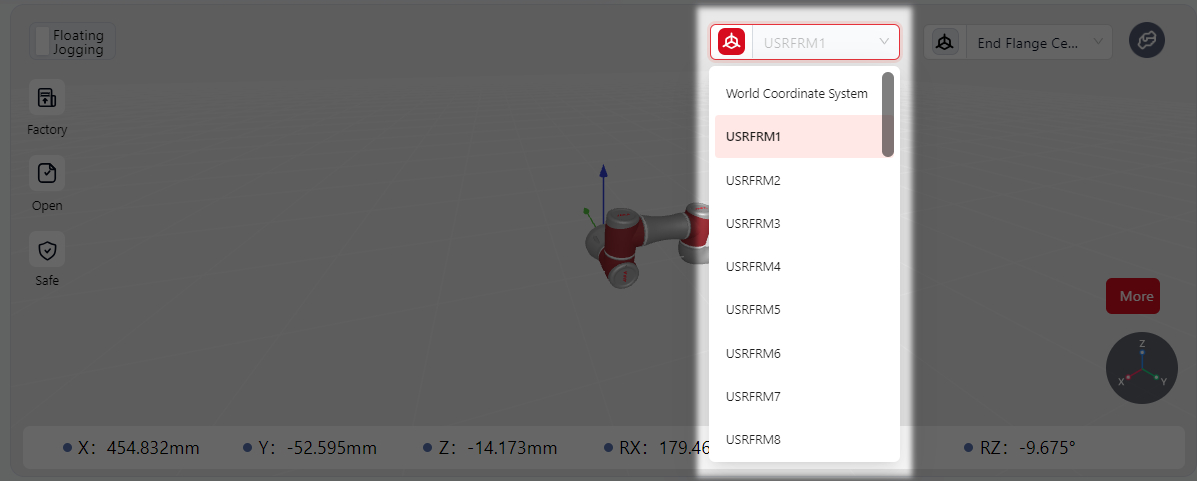Click the blue Z axis arrow on robot
Viewport: 1197px width, 481px height.
pos(603,191)
